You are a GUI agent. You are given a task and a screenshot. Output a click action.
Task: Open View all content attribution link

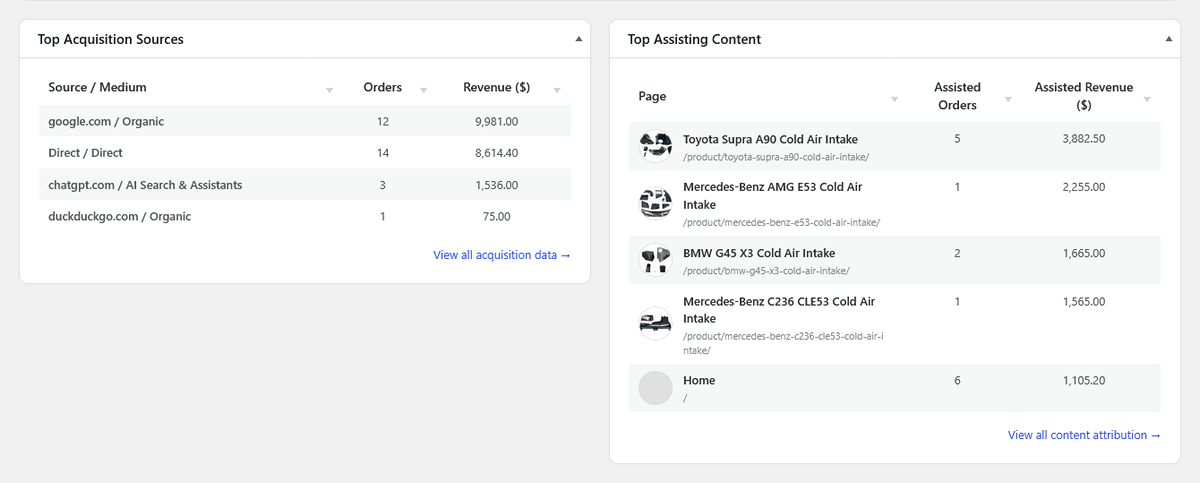(x=1084, y=435)
